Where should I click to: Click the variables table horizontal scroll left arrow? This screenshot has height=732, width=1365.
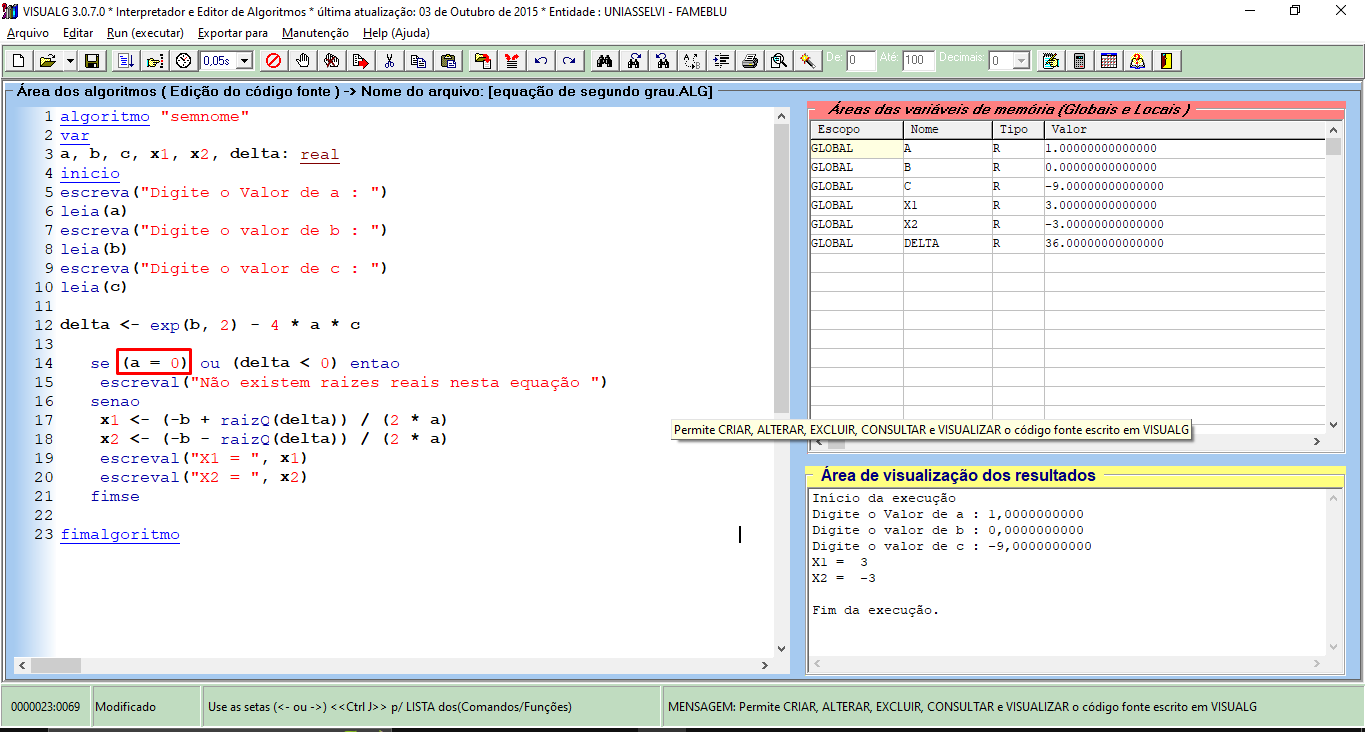(x=817, y=440)
